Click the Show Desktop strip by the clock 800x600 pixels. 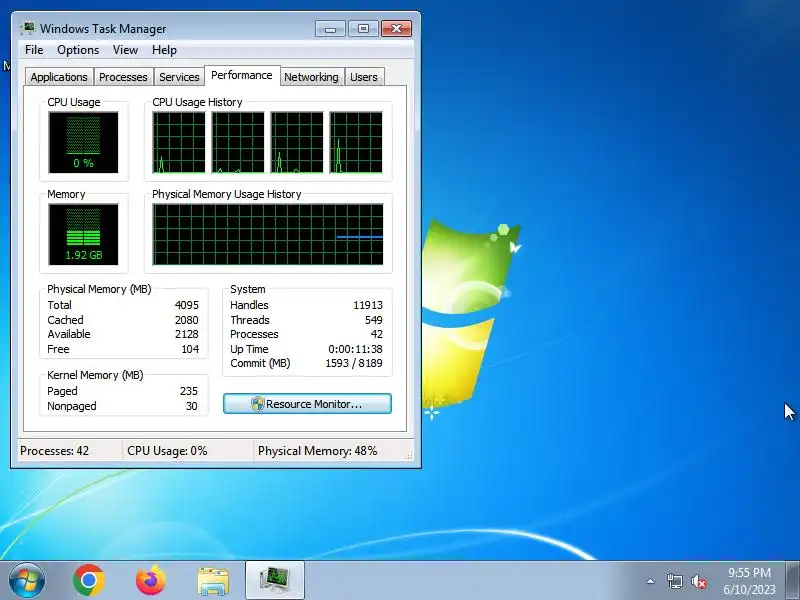pos(793,581)
